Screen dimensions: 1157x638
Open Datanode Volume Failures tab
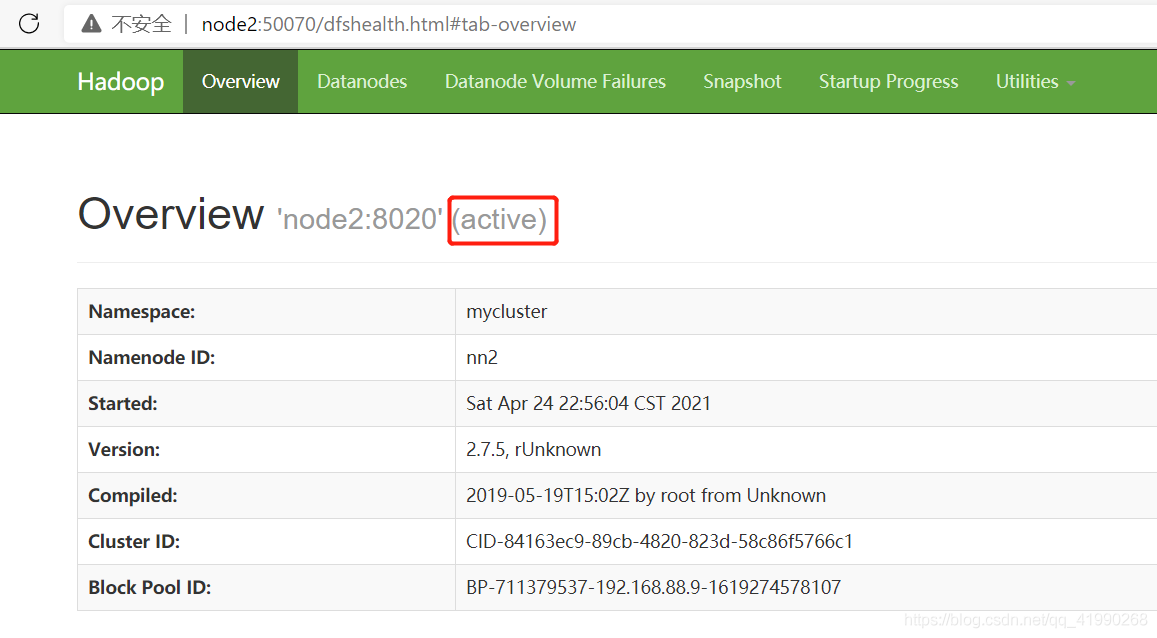pyautogui.click(x=555, y=81)
